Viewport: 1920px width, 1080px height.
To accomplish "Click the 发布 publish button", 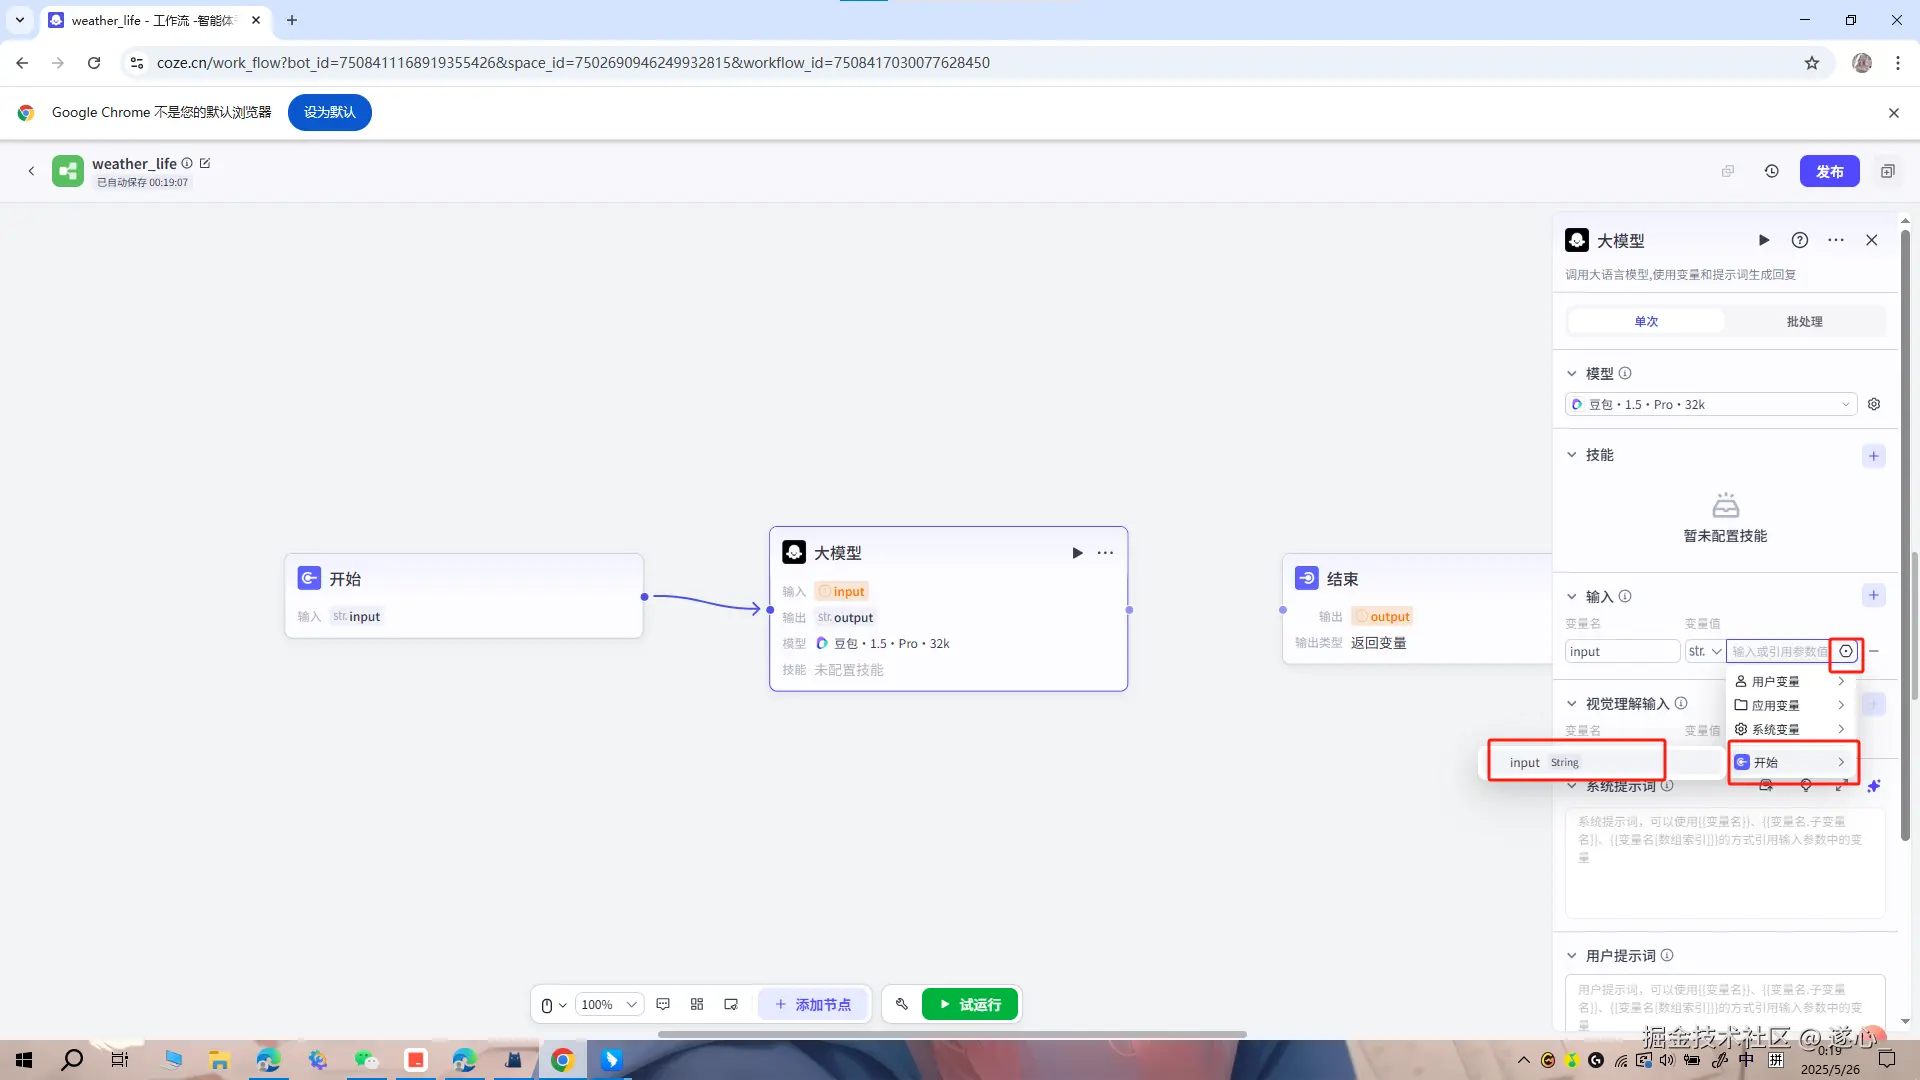I will pos(1829,171).
